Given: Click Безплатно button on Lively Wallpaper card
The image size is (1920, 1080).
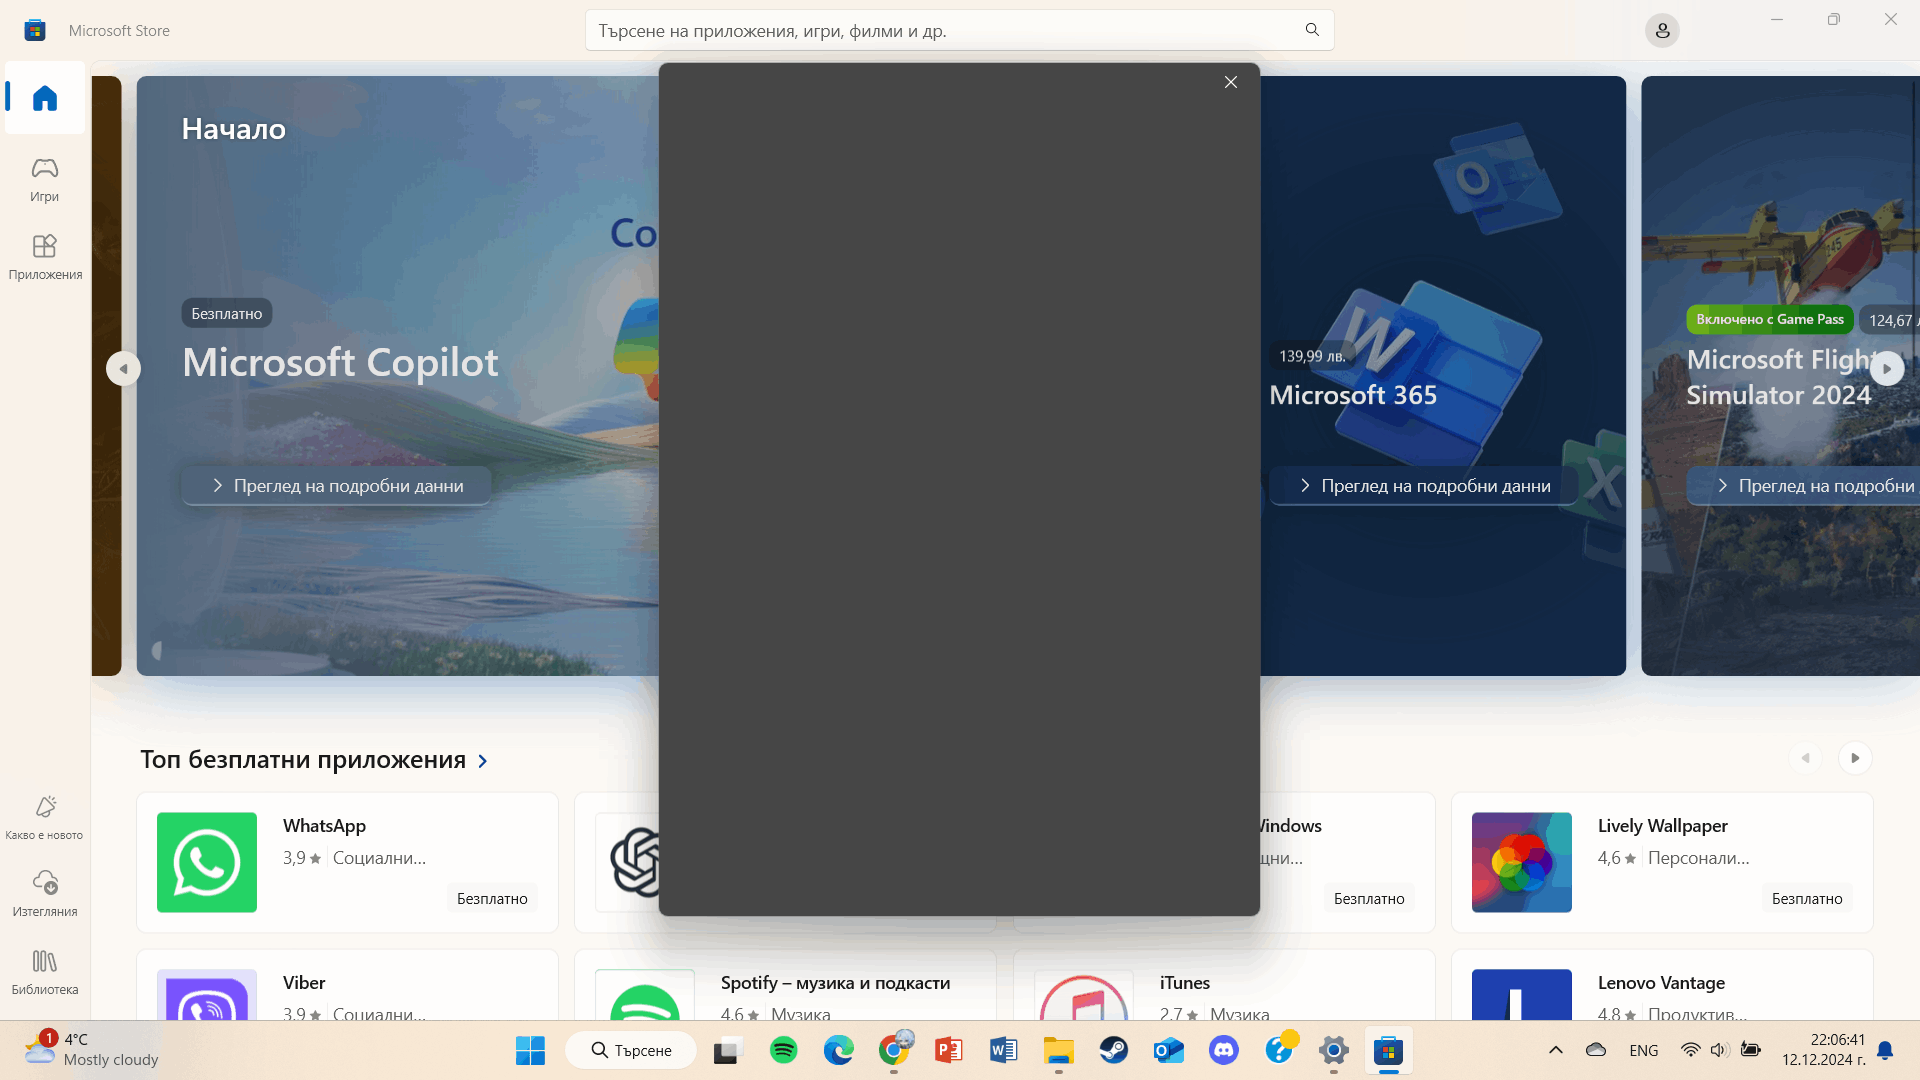Looking at the screenshot, I should [x=1807, y=898].
